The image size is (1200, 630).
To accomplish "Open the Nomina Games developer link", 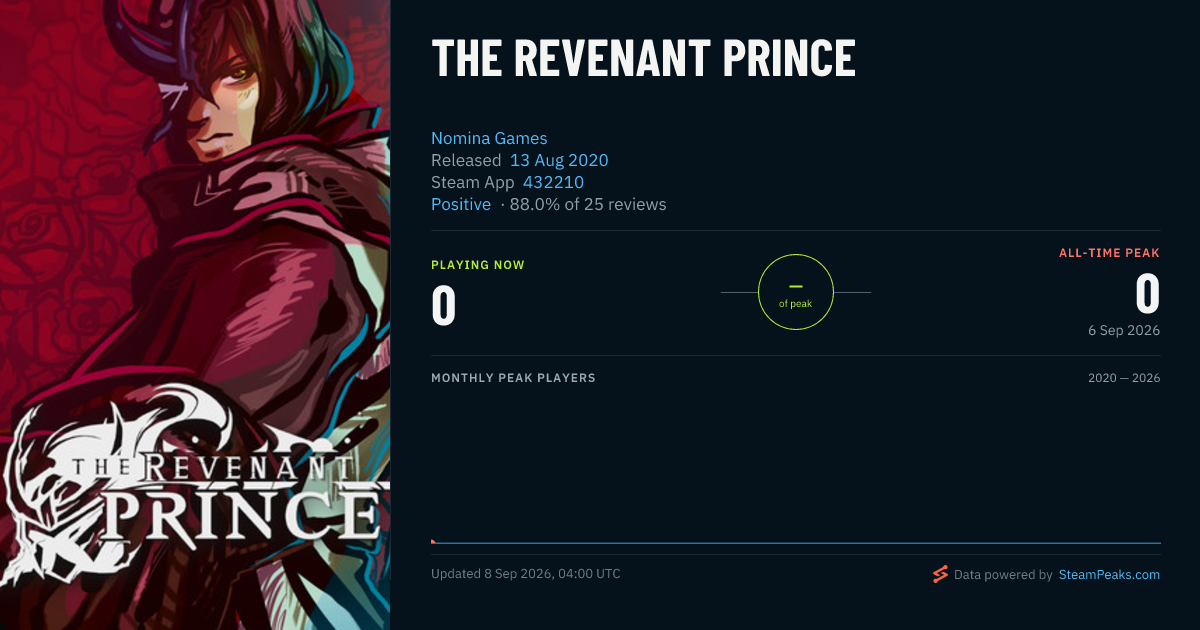I will (x=489, y=138).
